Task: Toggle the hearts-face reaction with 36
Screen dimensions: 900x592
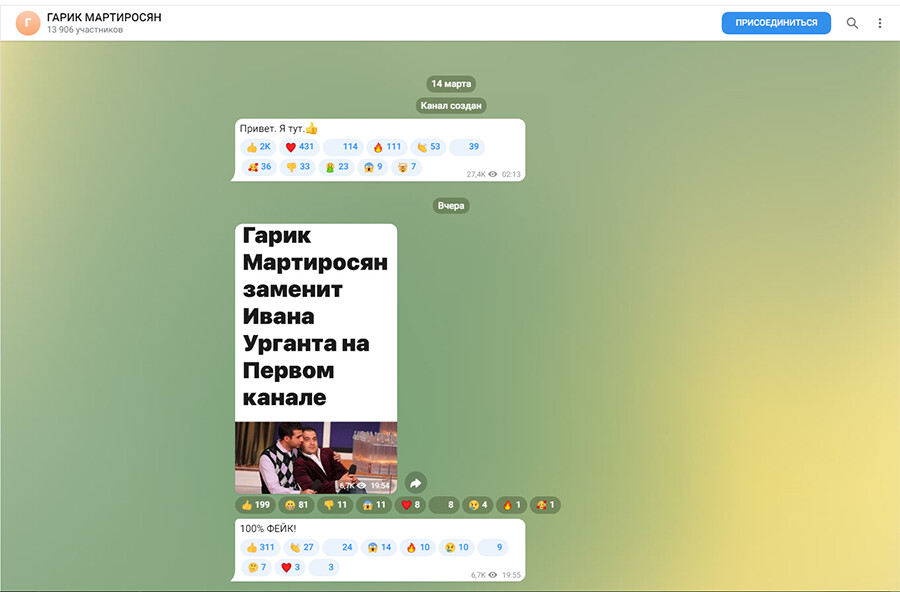Action: click(258, 167)
